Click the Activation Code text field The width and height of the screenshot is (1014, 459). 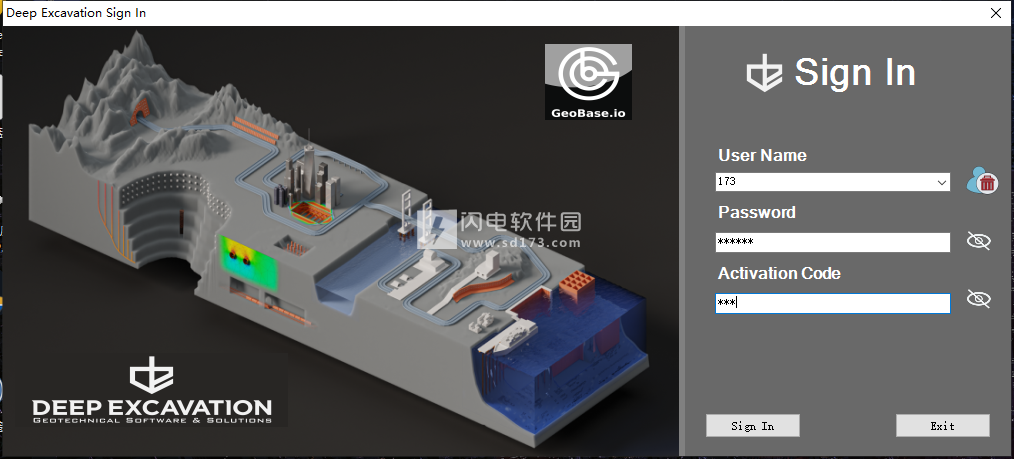832,303
